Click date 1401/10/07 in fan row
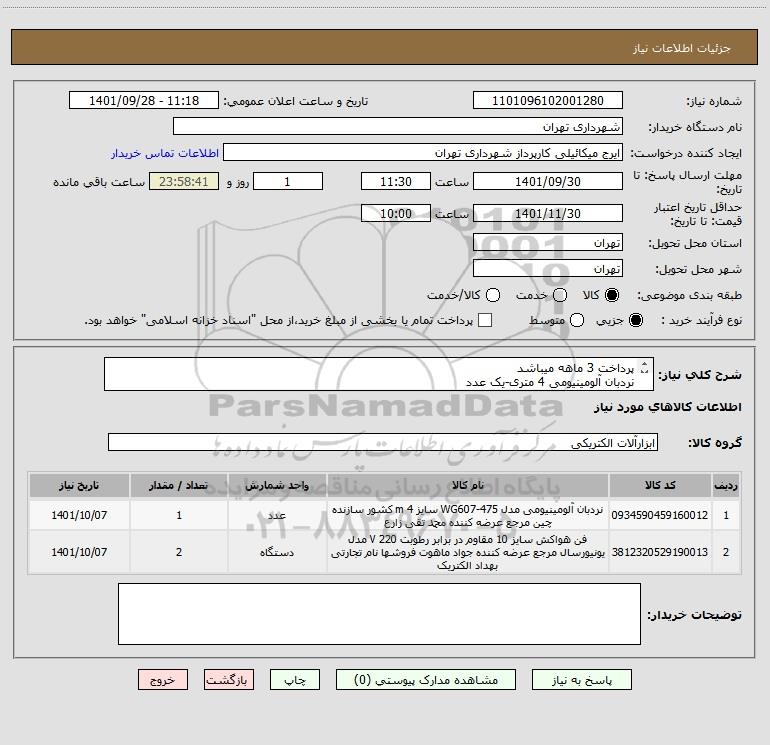Screen dimensions: 770x745 [x=79, y=552]
